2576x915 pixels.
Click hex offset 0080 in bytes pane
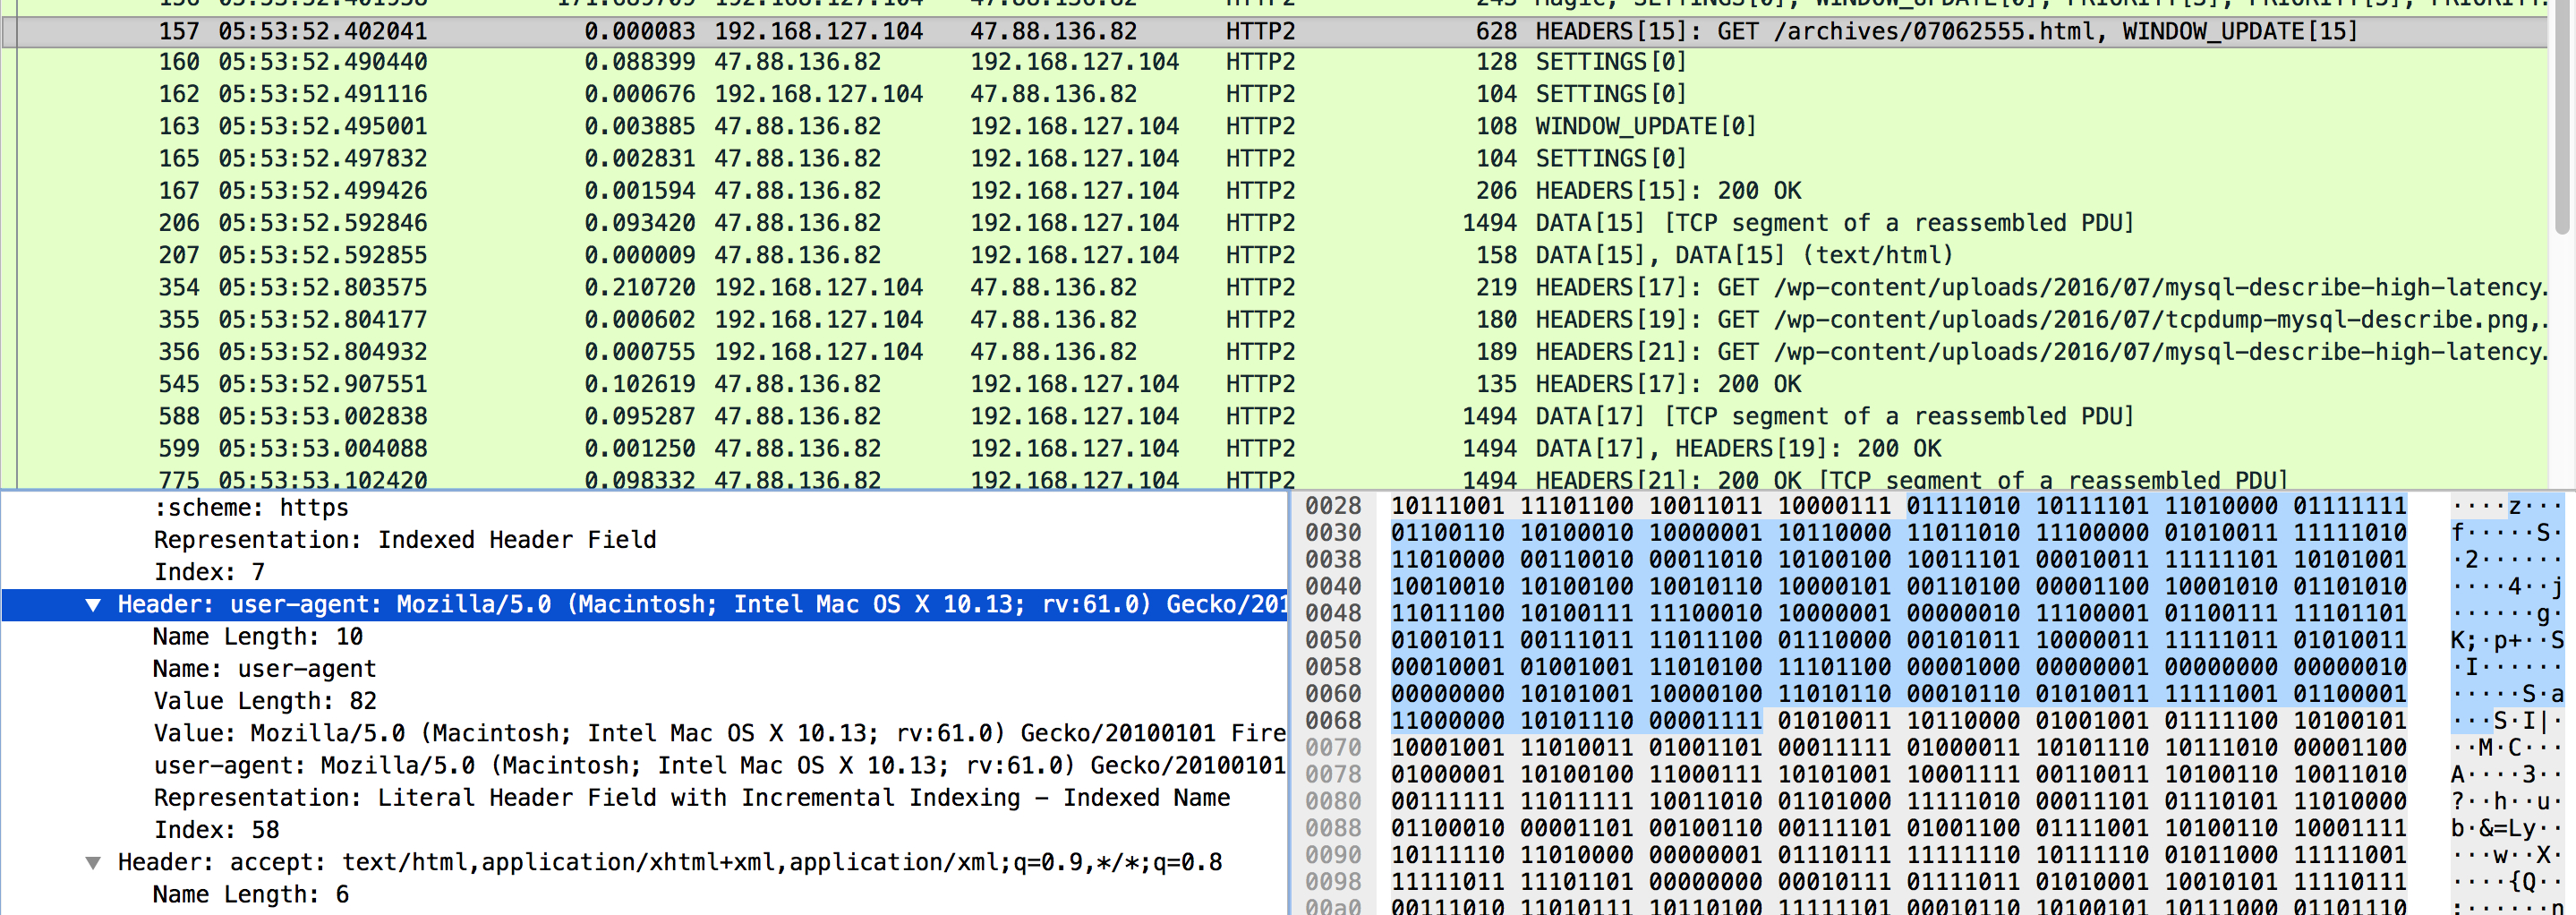click(1333, 801)
